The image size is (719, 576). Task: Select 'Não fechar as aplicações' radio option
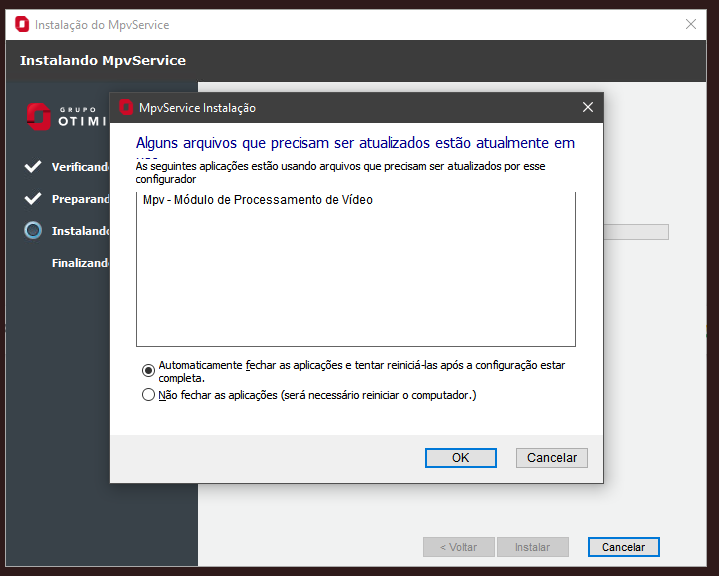point(148,395)
